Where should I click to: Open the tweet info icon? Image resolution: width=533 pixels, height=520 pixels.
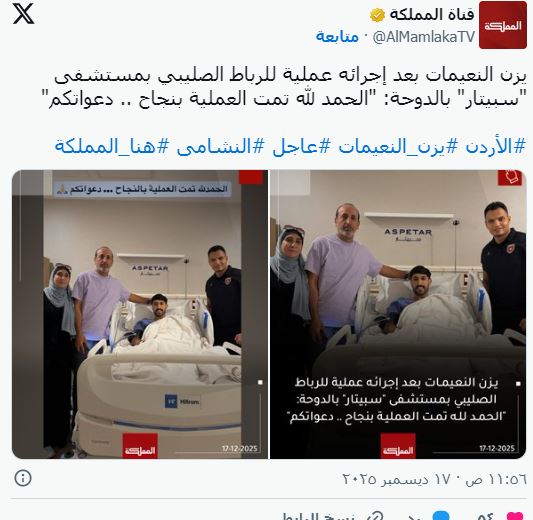click(23, 478)
